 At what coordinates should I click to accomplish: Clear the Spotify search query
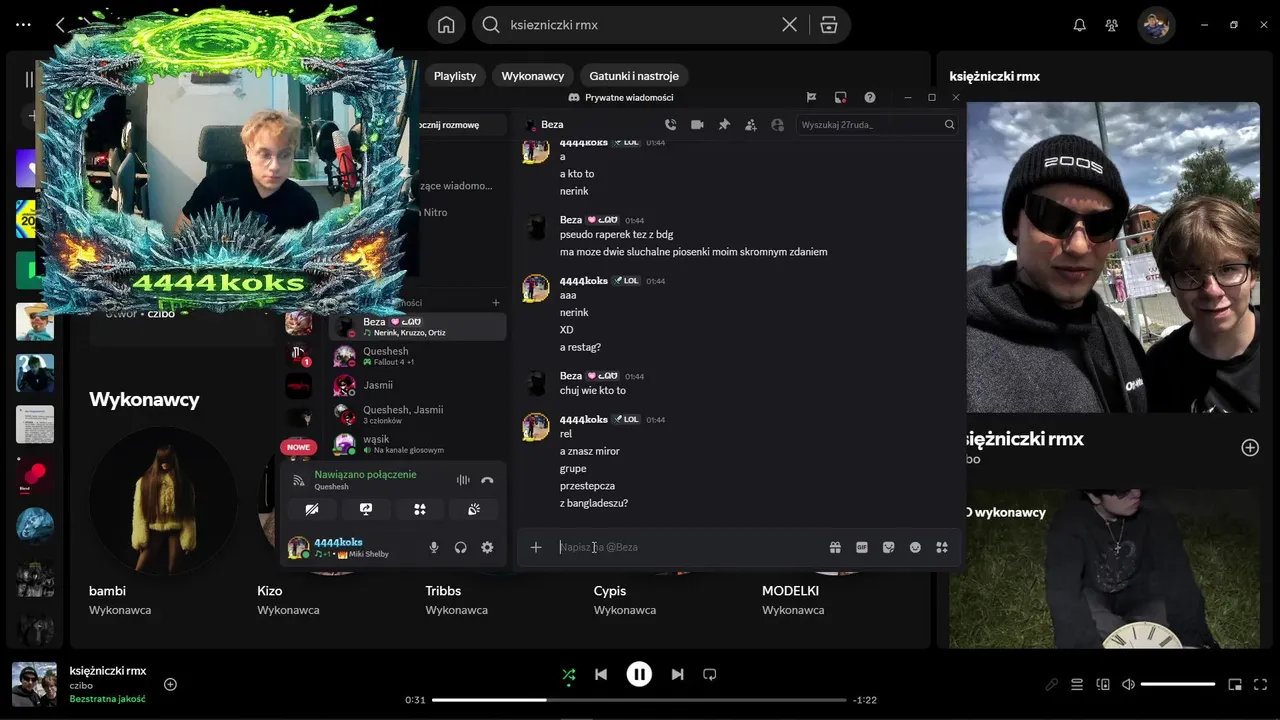pyautogui.click(x=789, y=25)
